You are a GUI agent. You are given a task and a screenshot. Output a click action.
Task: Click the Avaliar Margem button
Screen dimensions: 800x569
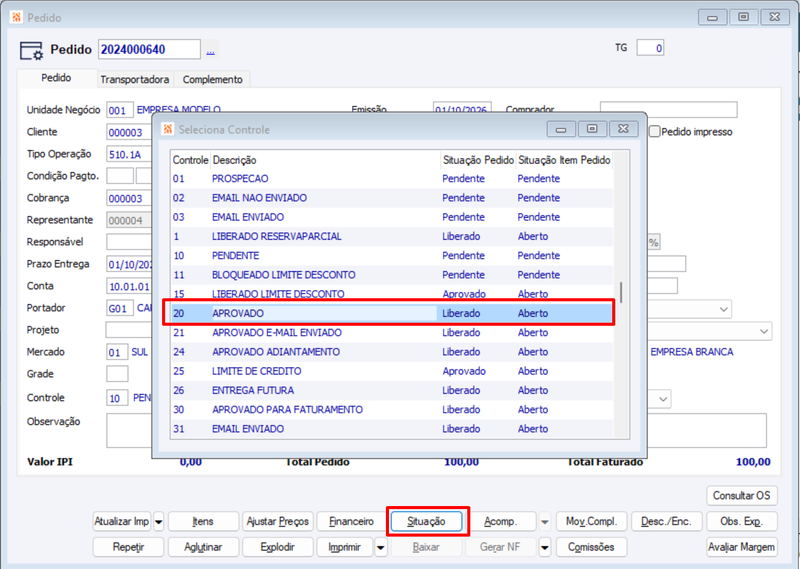pyautogui.click(x=742, y=547)
